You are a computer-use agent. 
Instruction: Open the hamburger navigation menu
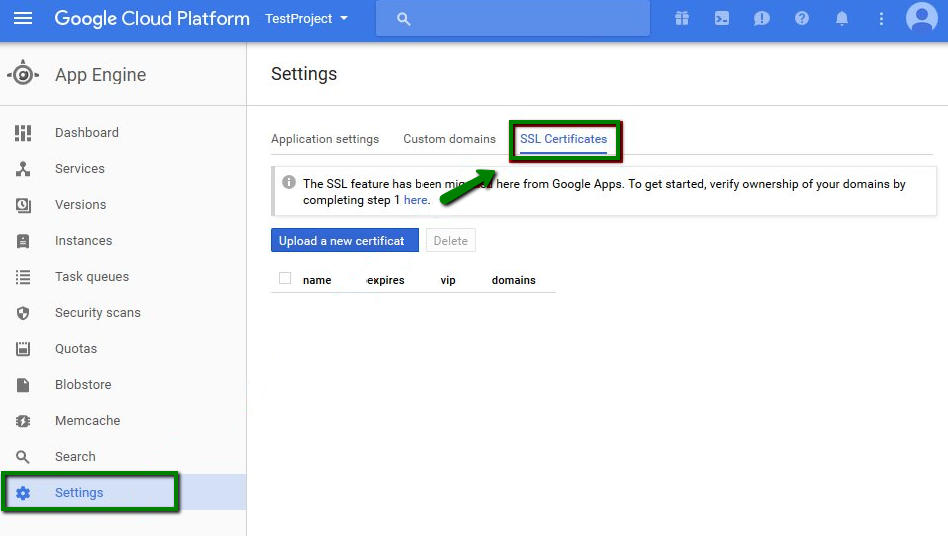pyautogui.click(x=23, y=18)
